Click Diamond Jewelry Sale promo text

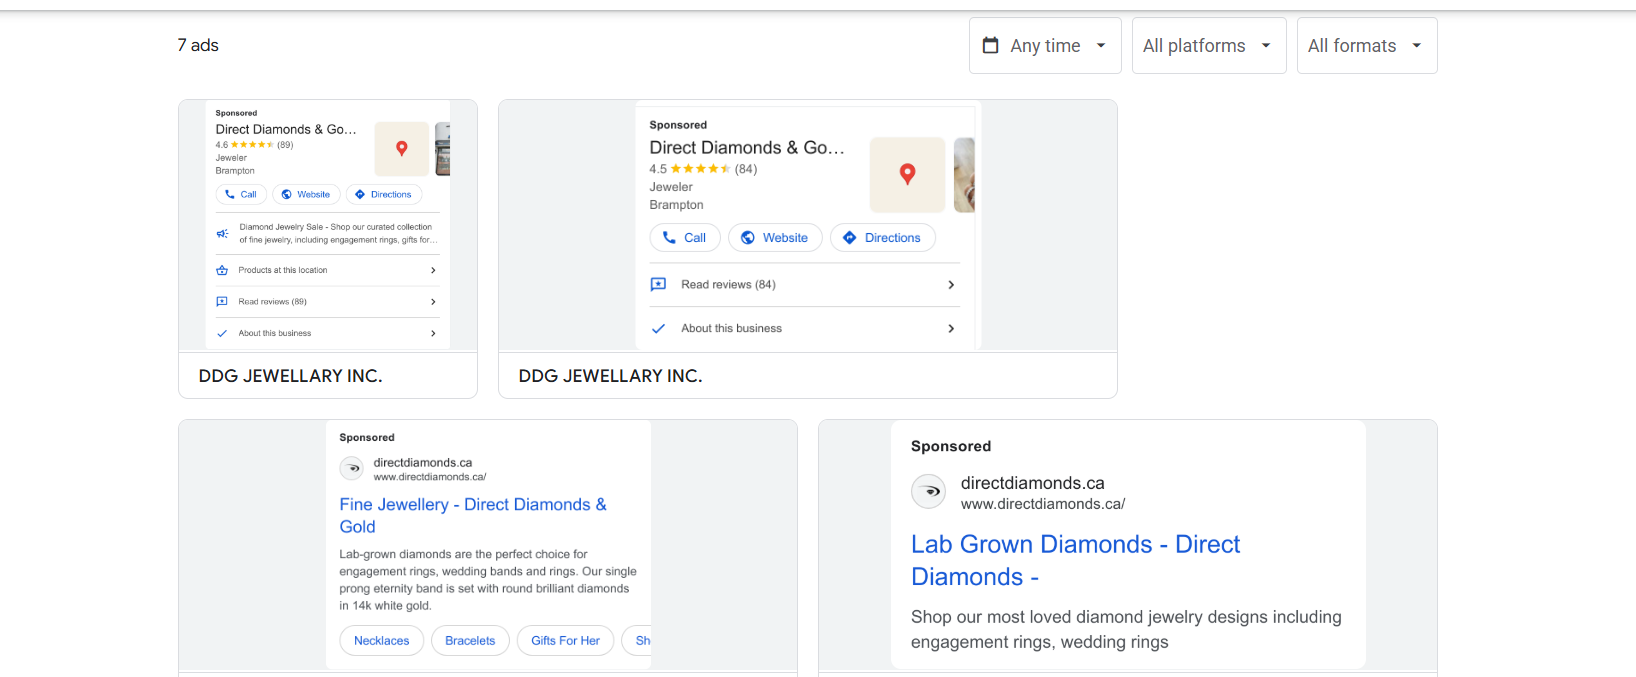point(338,233)
